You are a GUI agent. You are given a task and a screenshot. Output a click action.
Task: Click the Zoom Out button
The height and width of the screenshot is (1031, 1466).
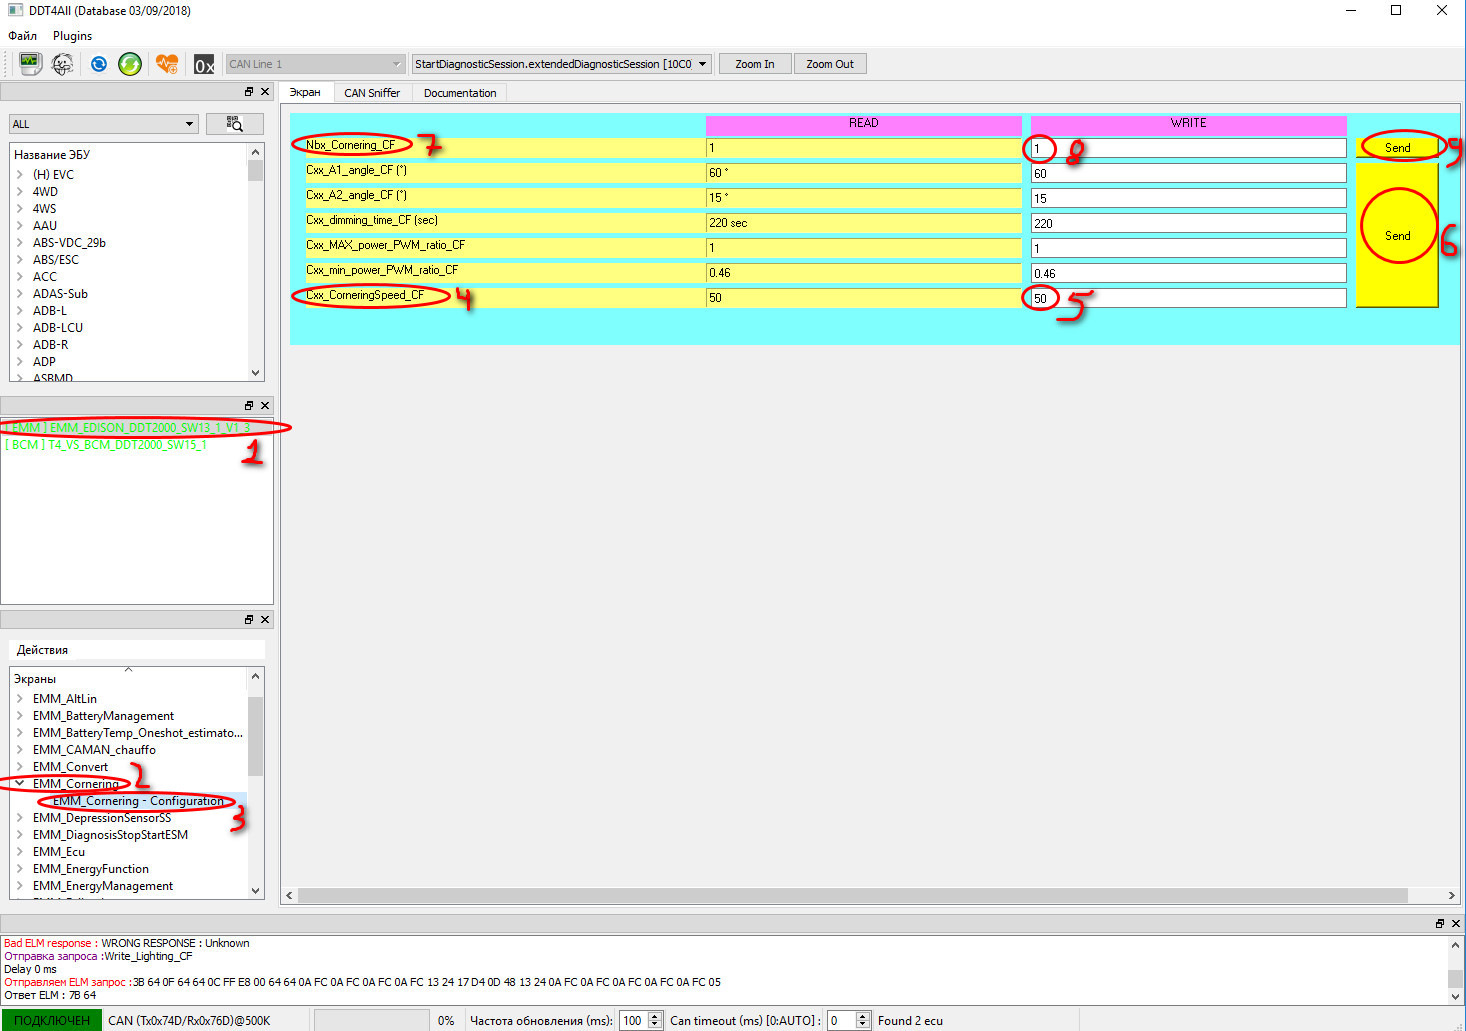(830, 64)
